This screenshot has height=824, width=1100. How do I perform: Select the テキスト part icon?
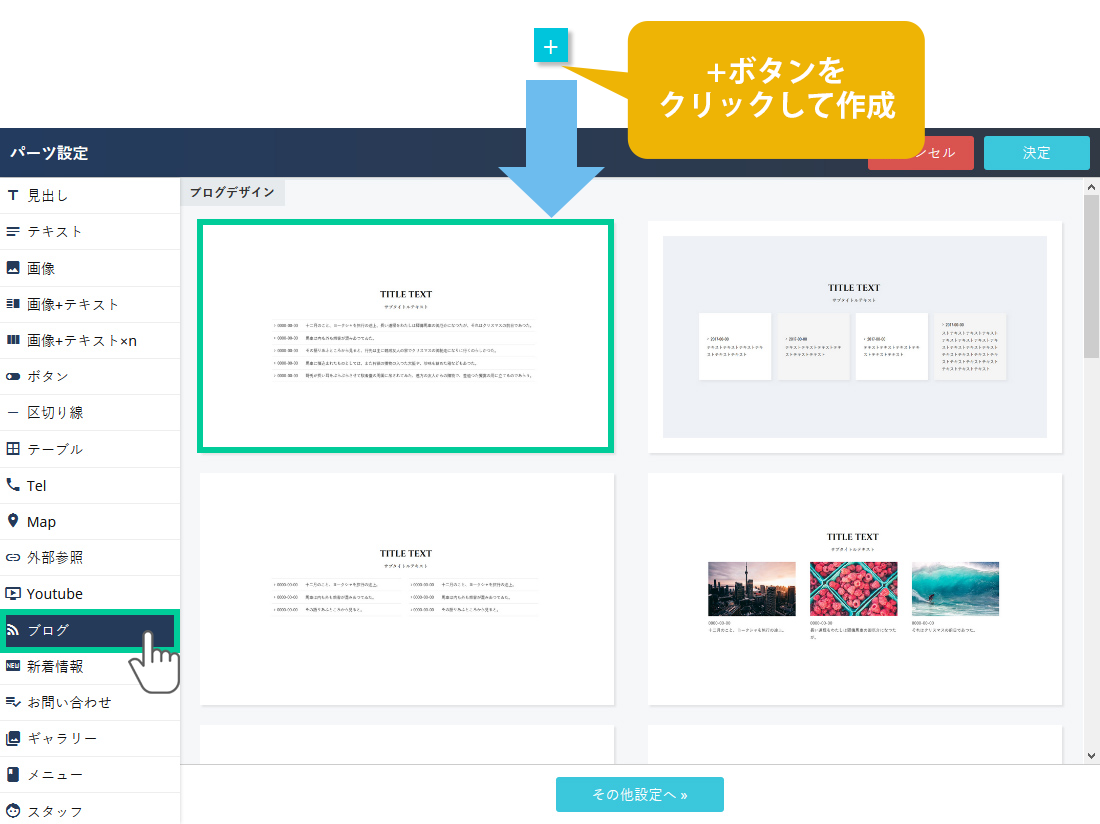coord(13,232)
